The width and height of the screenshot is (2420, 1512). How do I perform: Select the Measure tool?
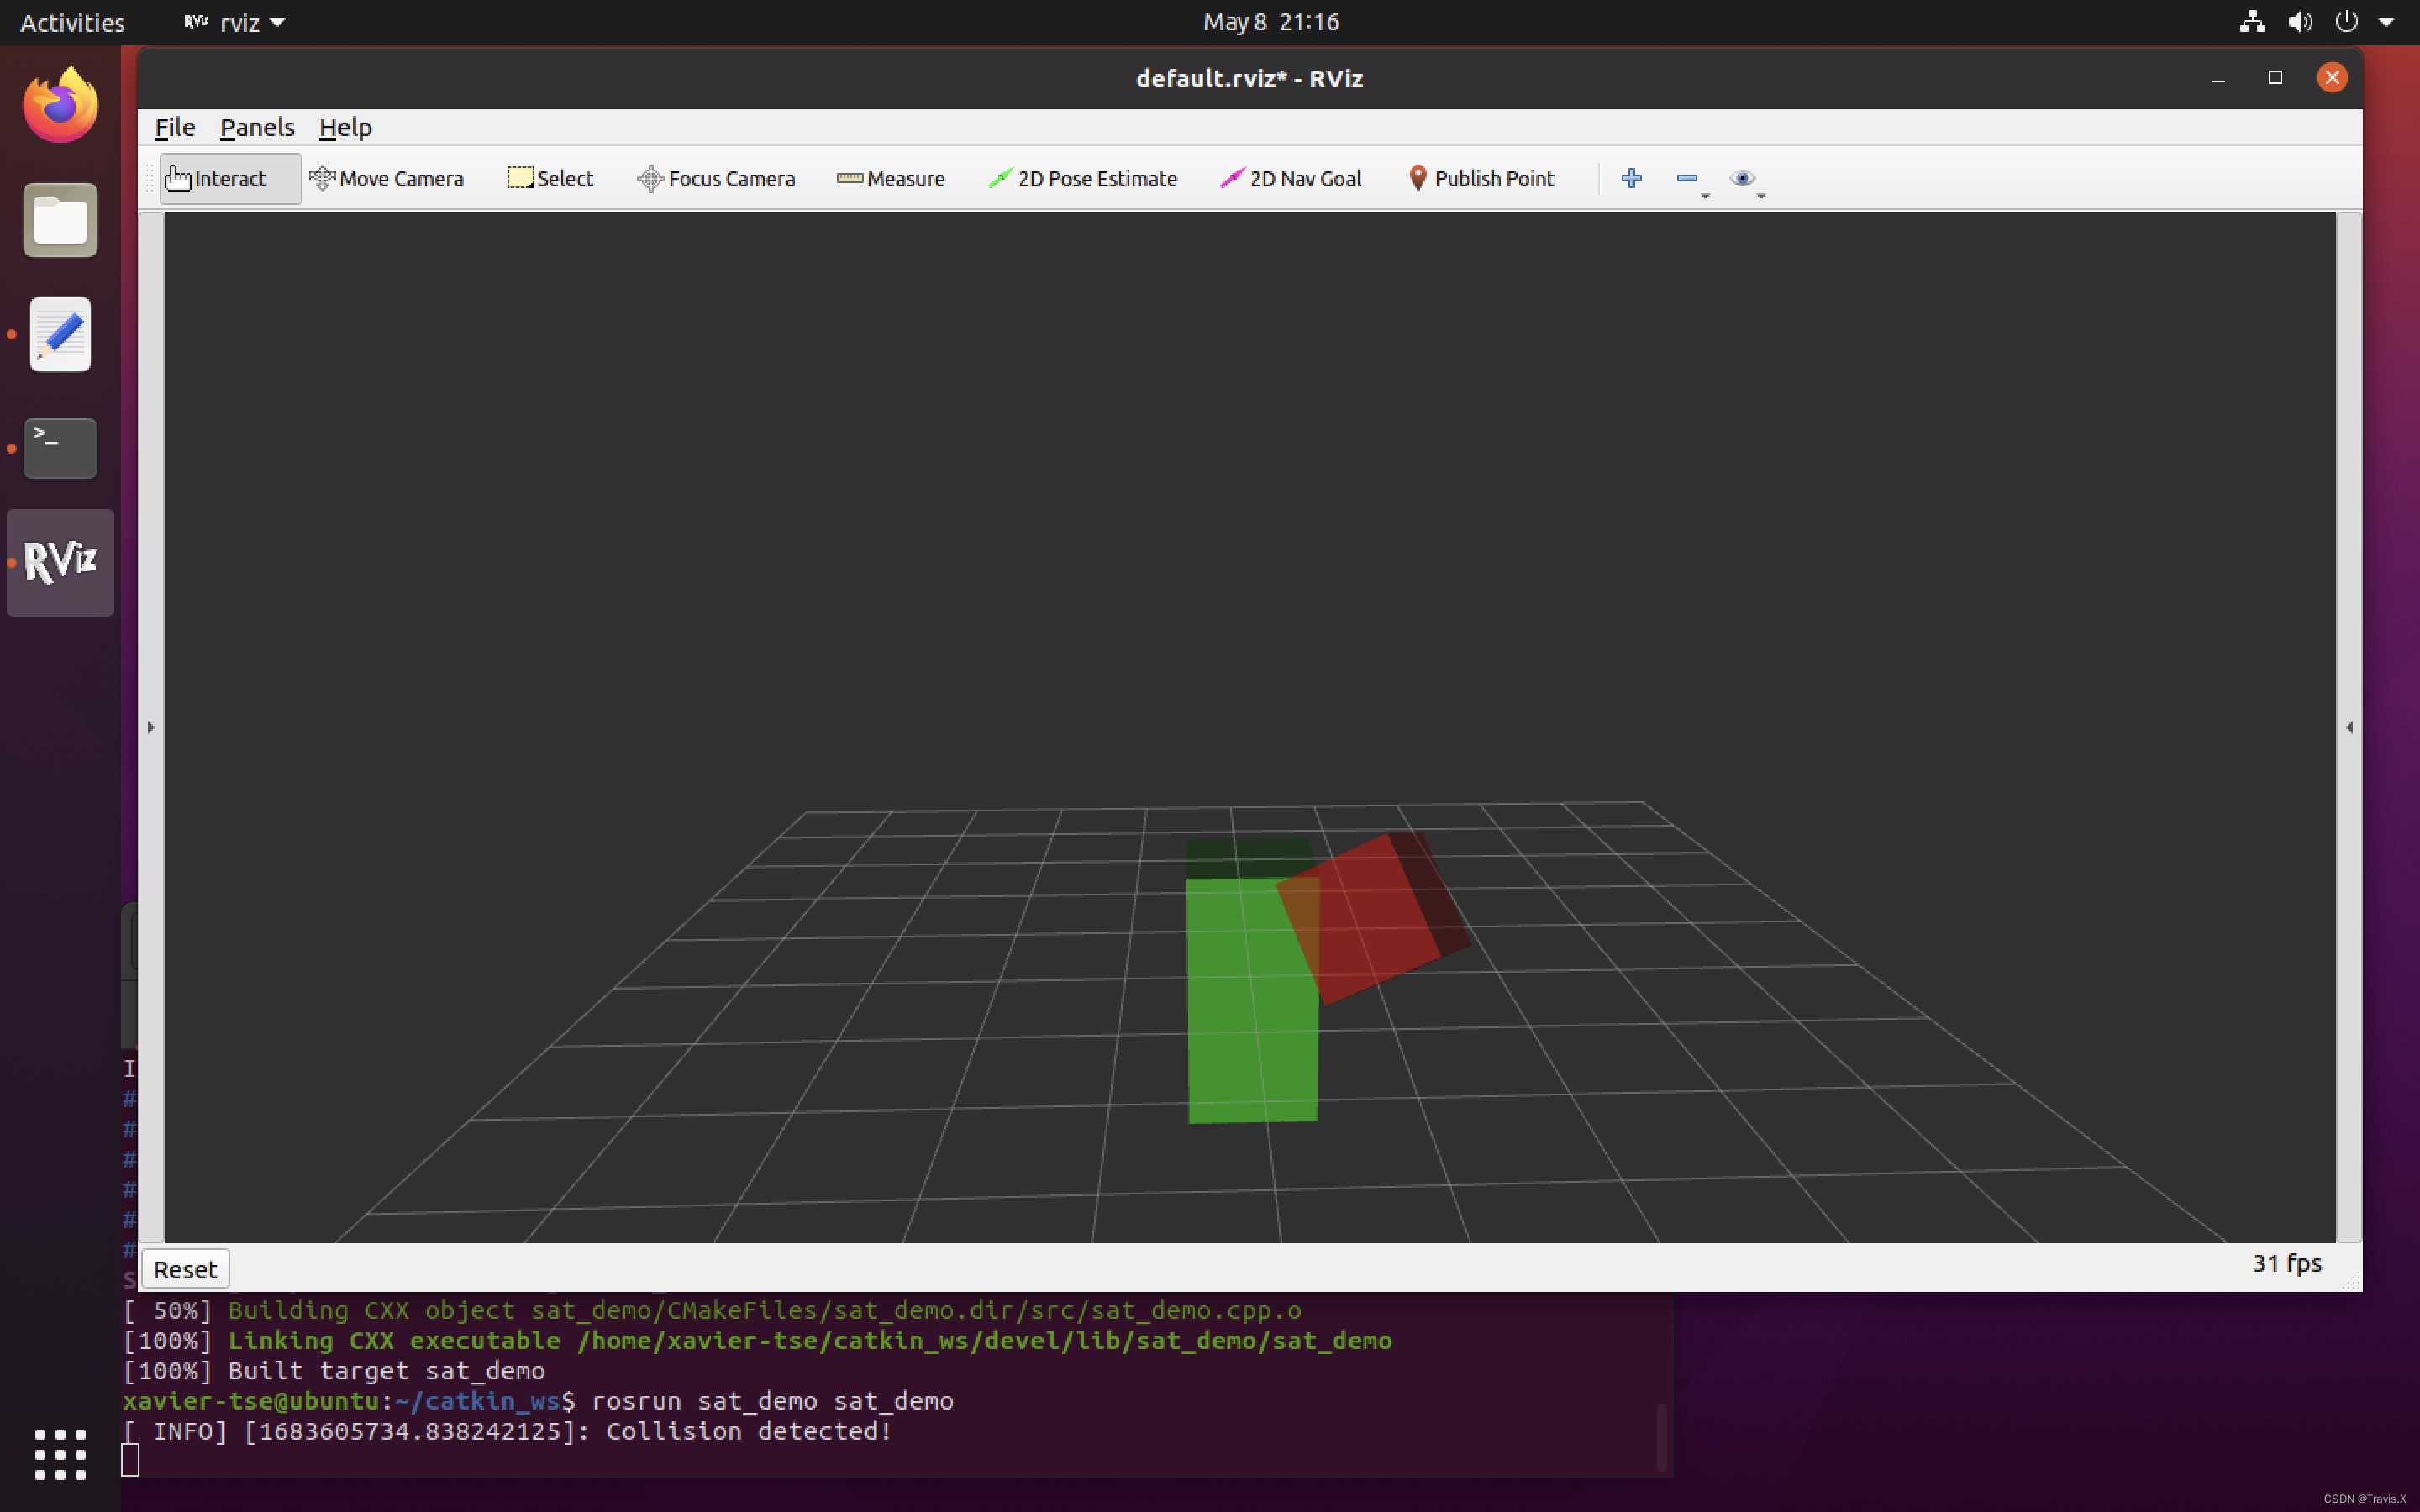(892, 178)
